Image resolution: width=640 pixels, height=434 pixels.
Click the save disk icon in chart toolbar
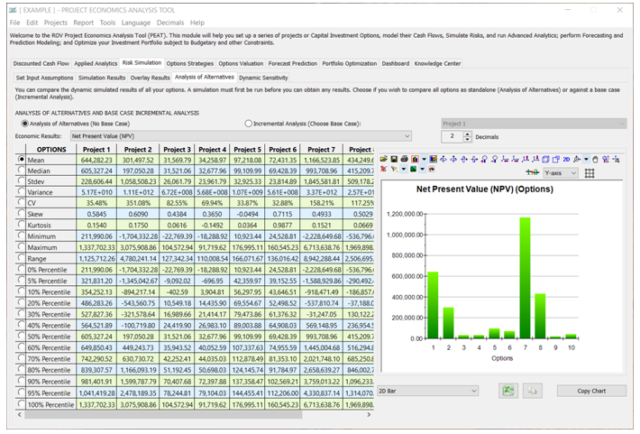pos(394,159)
